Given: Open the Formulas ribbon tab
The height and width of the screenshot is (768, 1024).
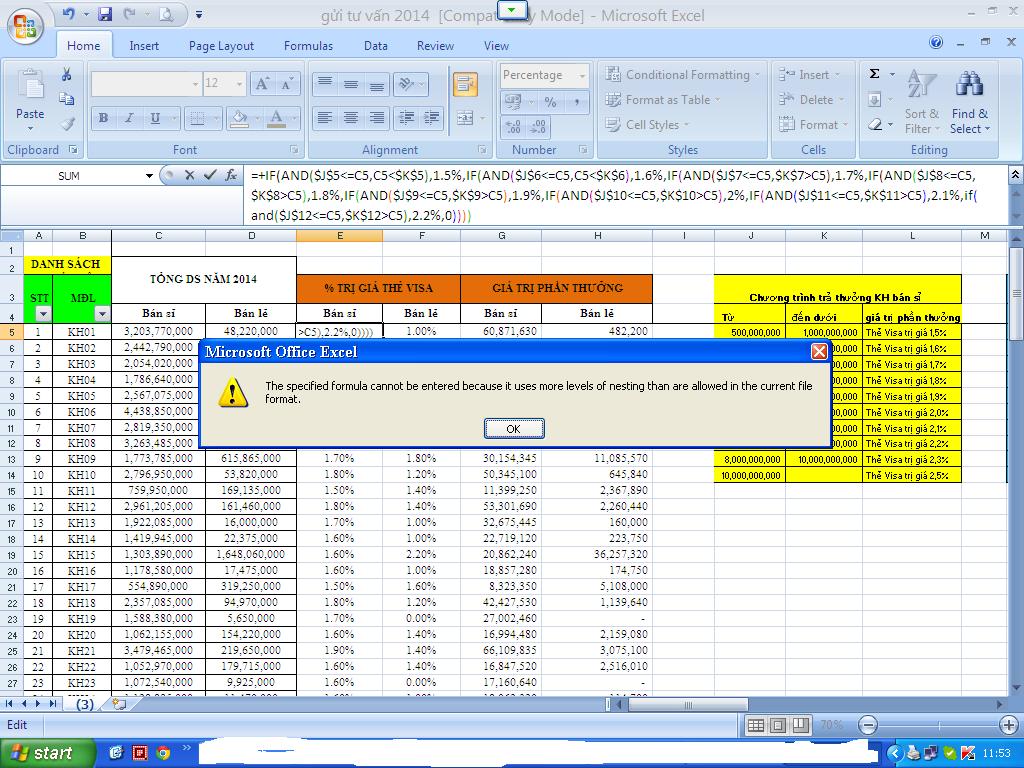Looking at the screenshot, I should [x=308, y=45].
